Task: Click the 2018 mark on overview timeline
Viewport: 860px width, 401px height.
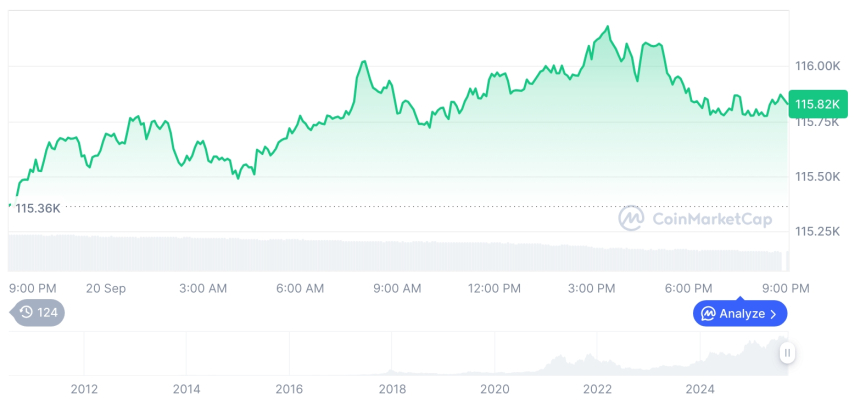Action: (392, 389)
